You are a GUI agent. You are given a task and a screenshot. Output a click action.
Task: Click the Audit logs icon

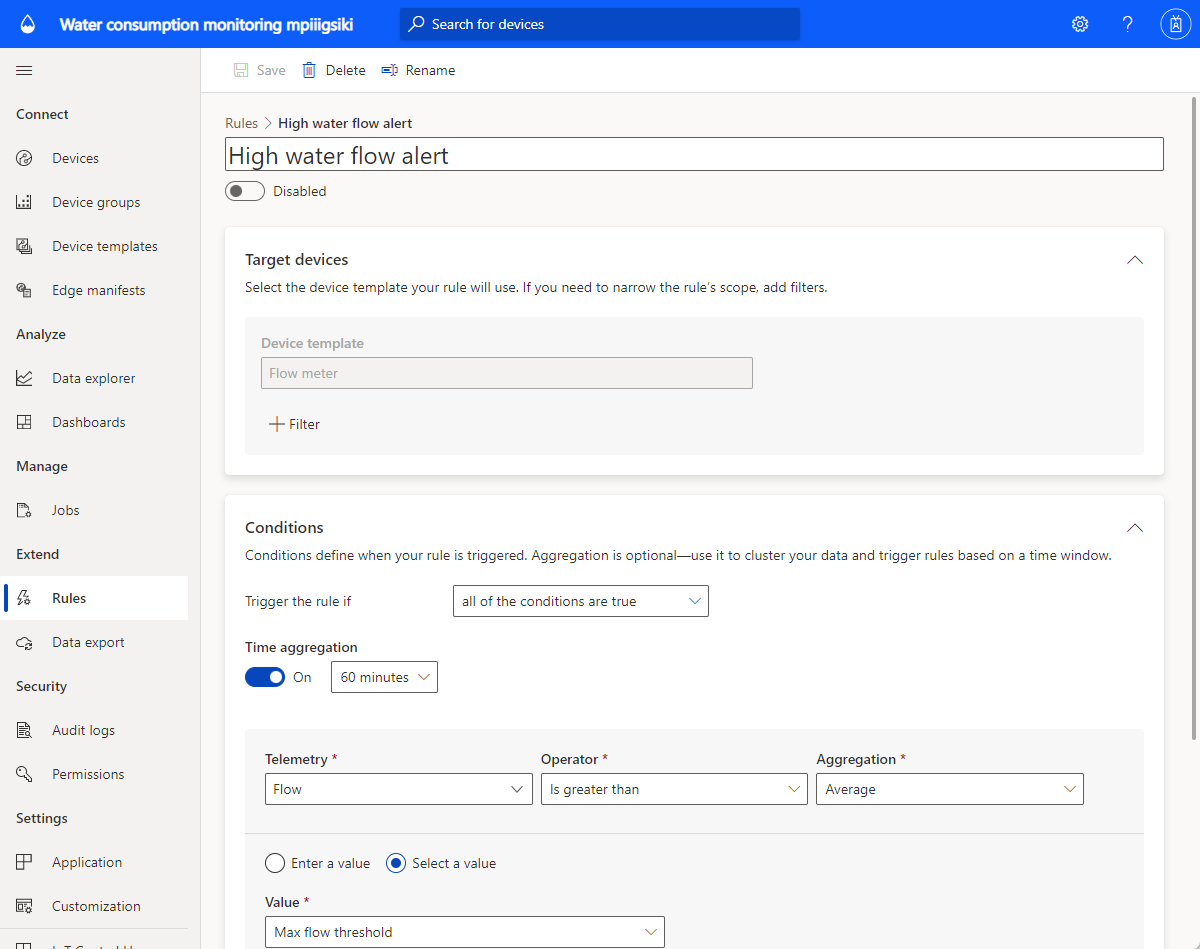click(24, 730)
